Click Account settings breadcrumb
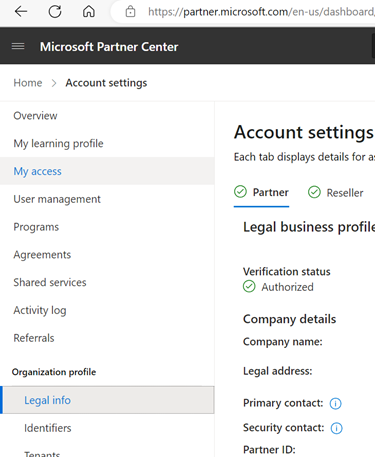Image resolution: width=375 pixels, height=457 pixels. coord(106,83)
